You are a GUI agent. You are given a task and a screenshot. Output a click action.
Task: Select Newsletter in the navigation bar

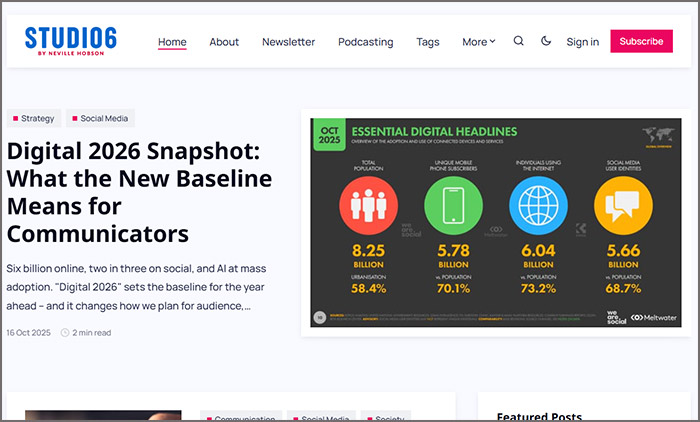pyautogui.click(x=288, y=42)
